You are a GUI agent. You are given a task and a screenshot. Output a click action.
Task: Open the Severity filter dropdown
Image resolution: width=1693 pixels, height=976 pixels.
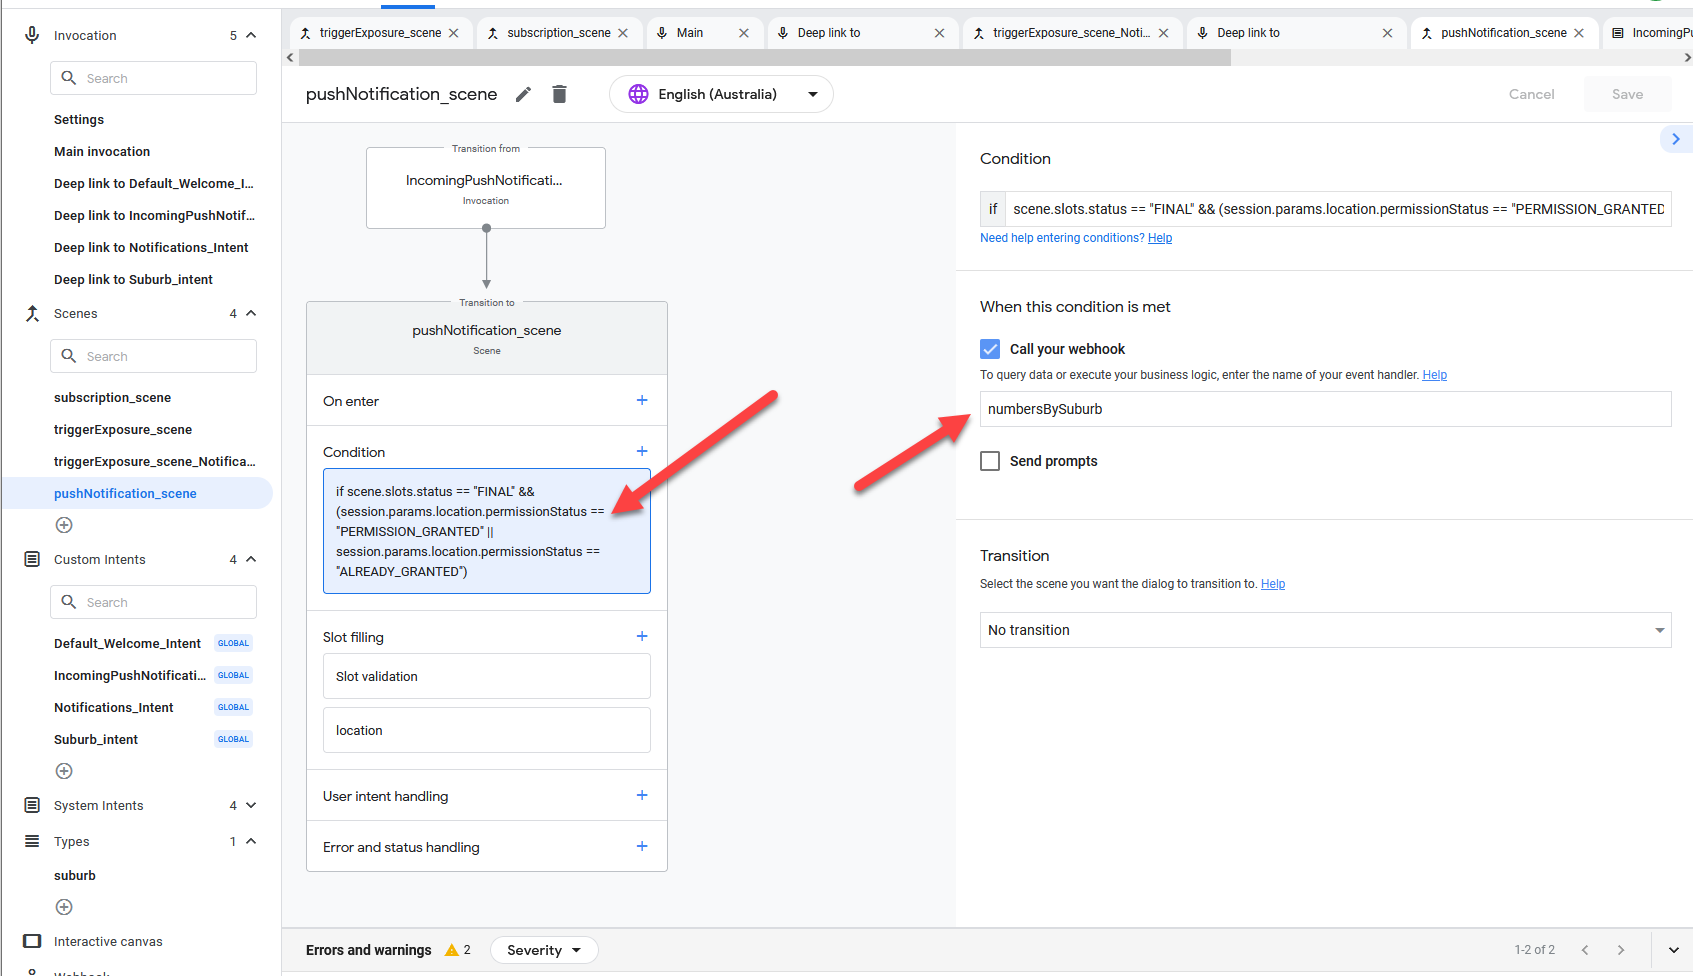pyautogui.click(x=543, y=950)
